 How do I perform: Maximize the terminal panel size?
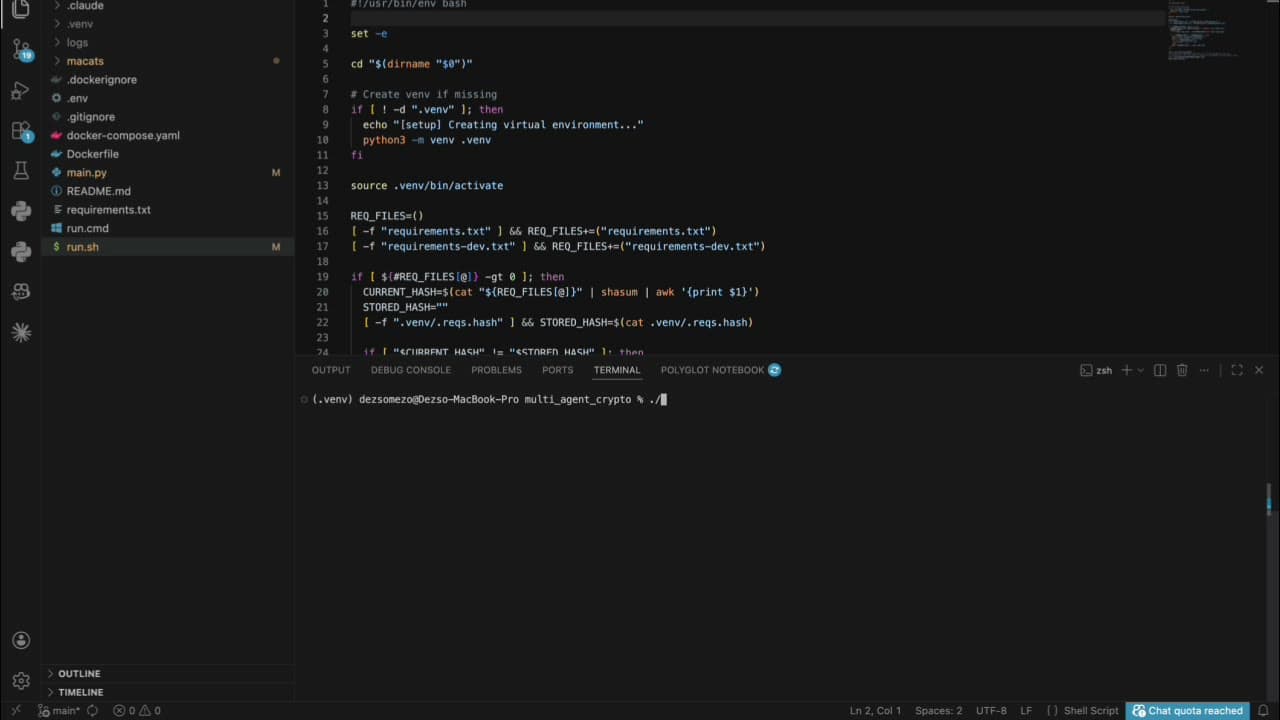(1237, 370)
